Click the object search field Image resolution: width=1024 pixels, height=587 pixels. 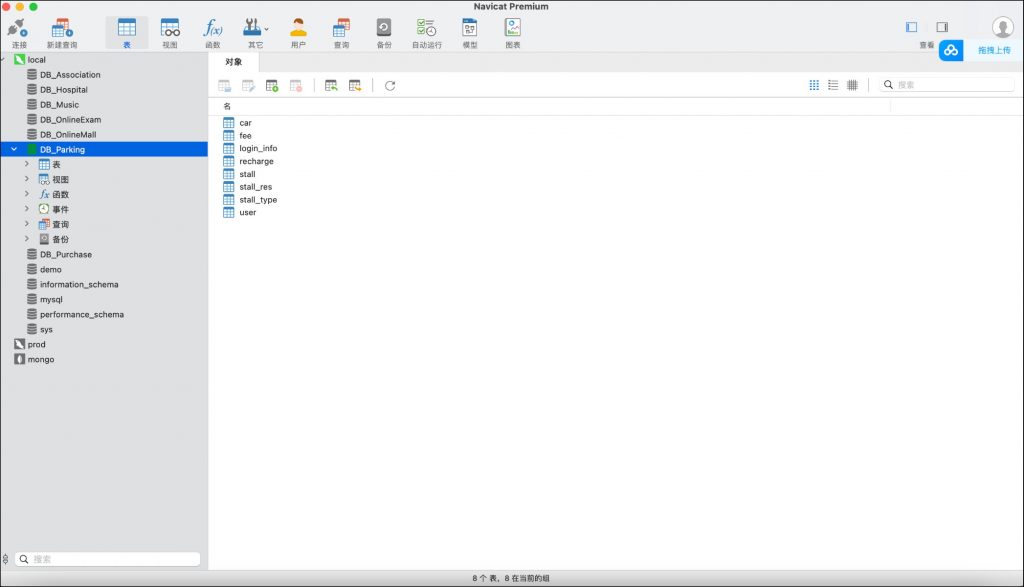click(x=952, y=86)
